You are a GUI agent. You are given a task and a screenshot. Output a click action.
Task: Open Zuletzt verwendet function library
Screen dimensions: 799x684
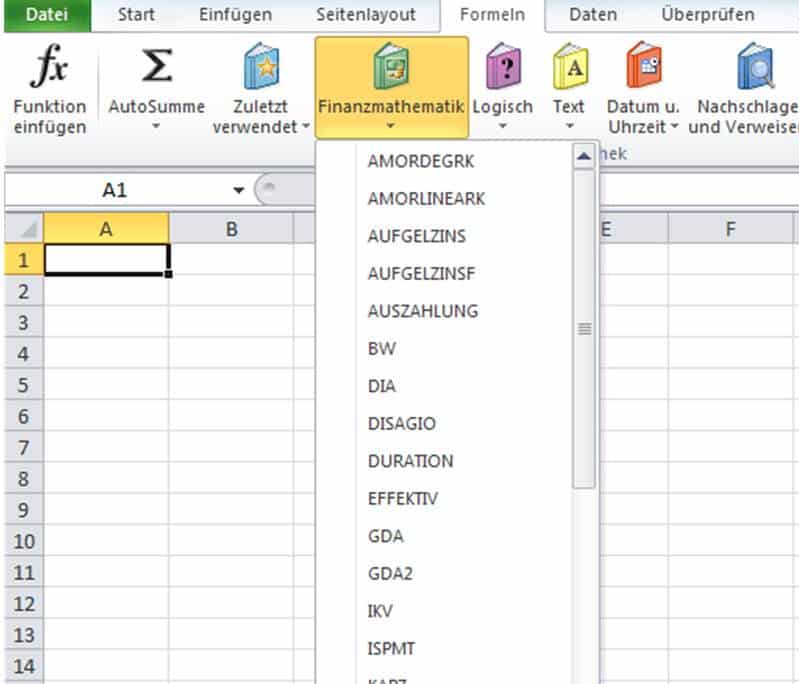[x=261, y=70]
